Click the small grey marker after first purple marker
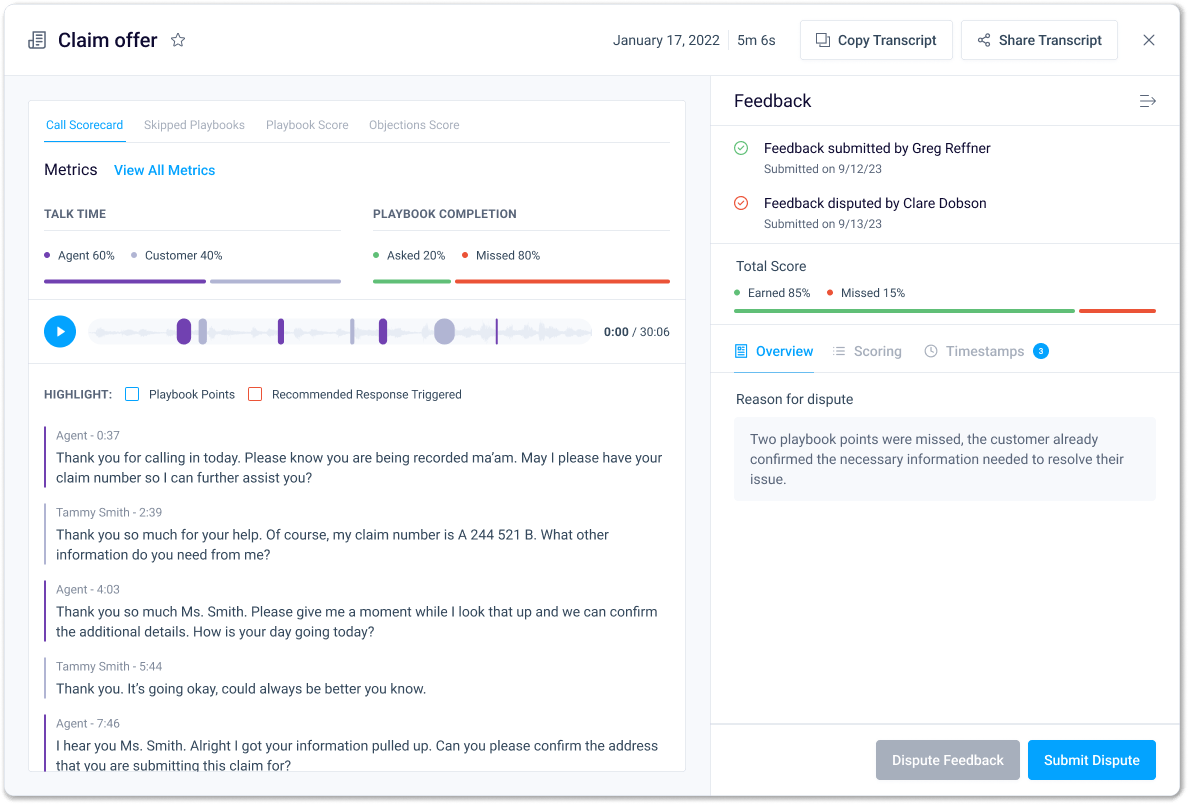Image resolution: width=1188 pixels, height=804 pixels. [202, 331]
